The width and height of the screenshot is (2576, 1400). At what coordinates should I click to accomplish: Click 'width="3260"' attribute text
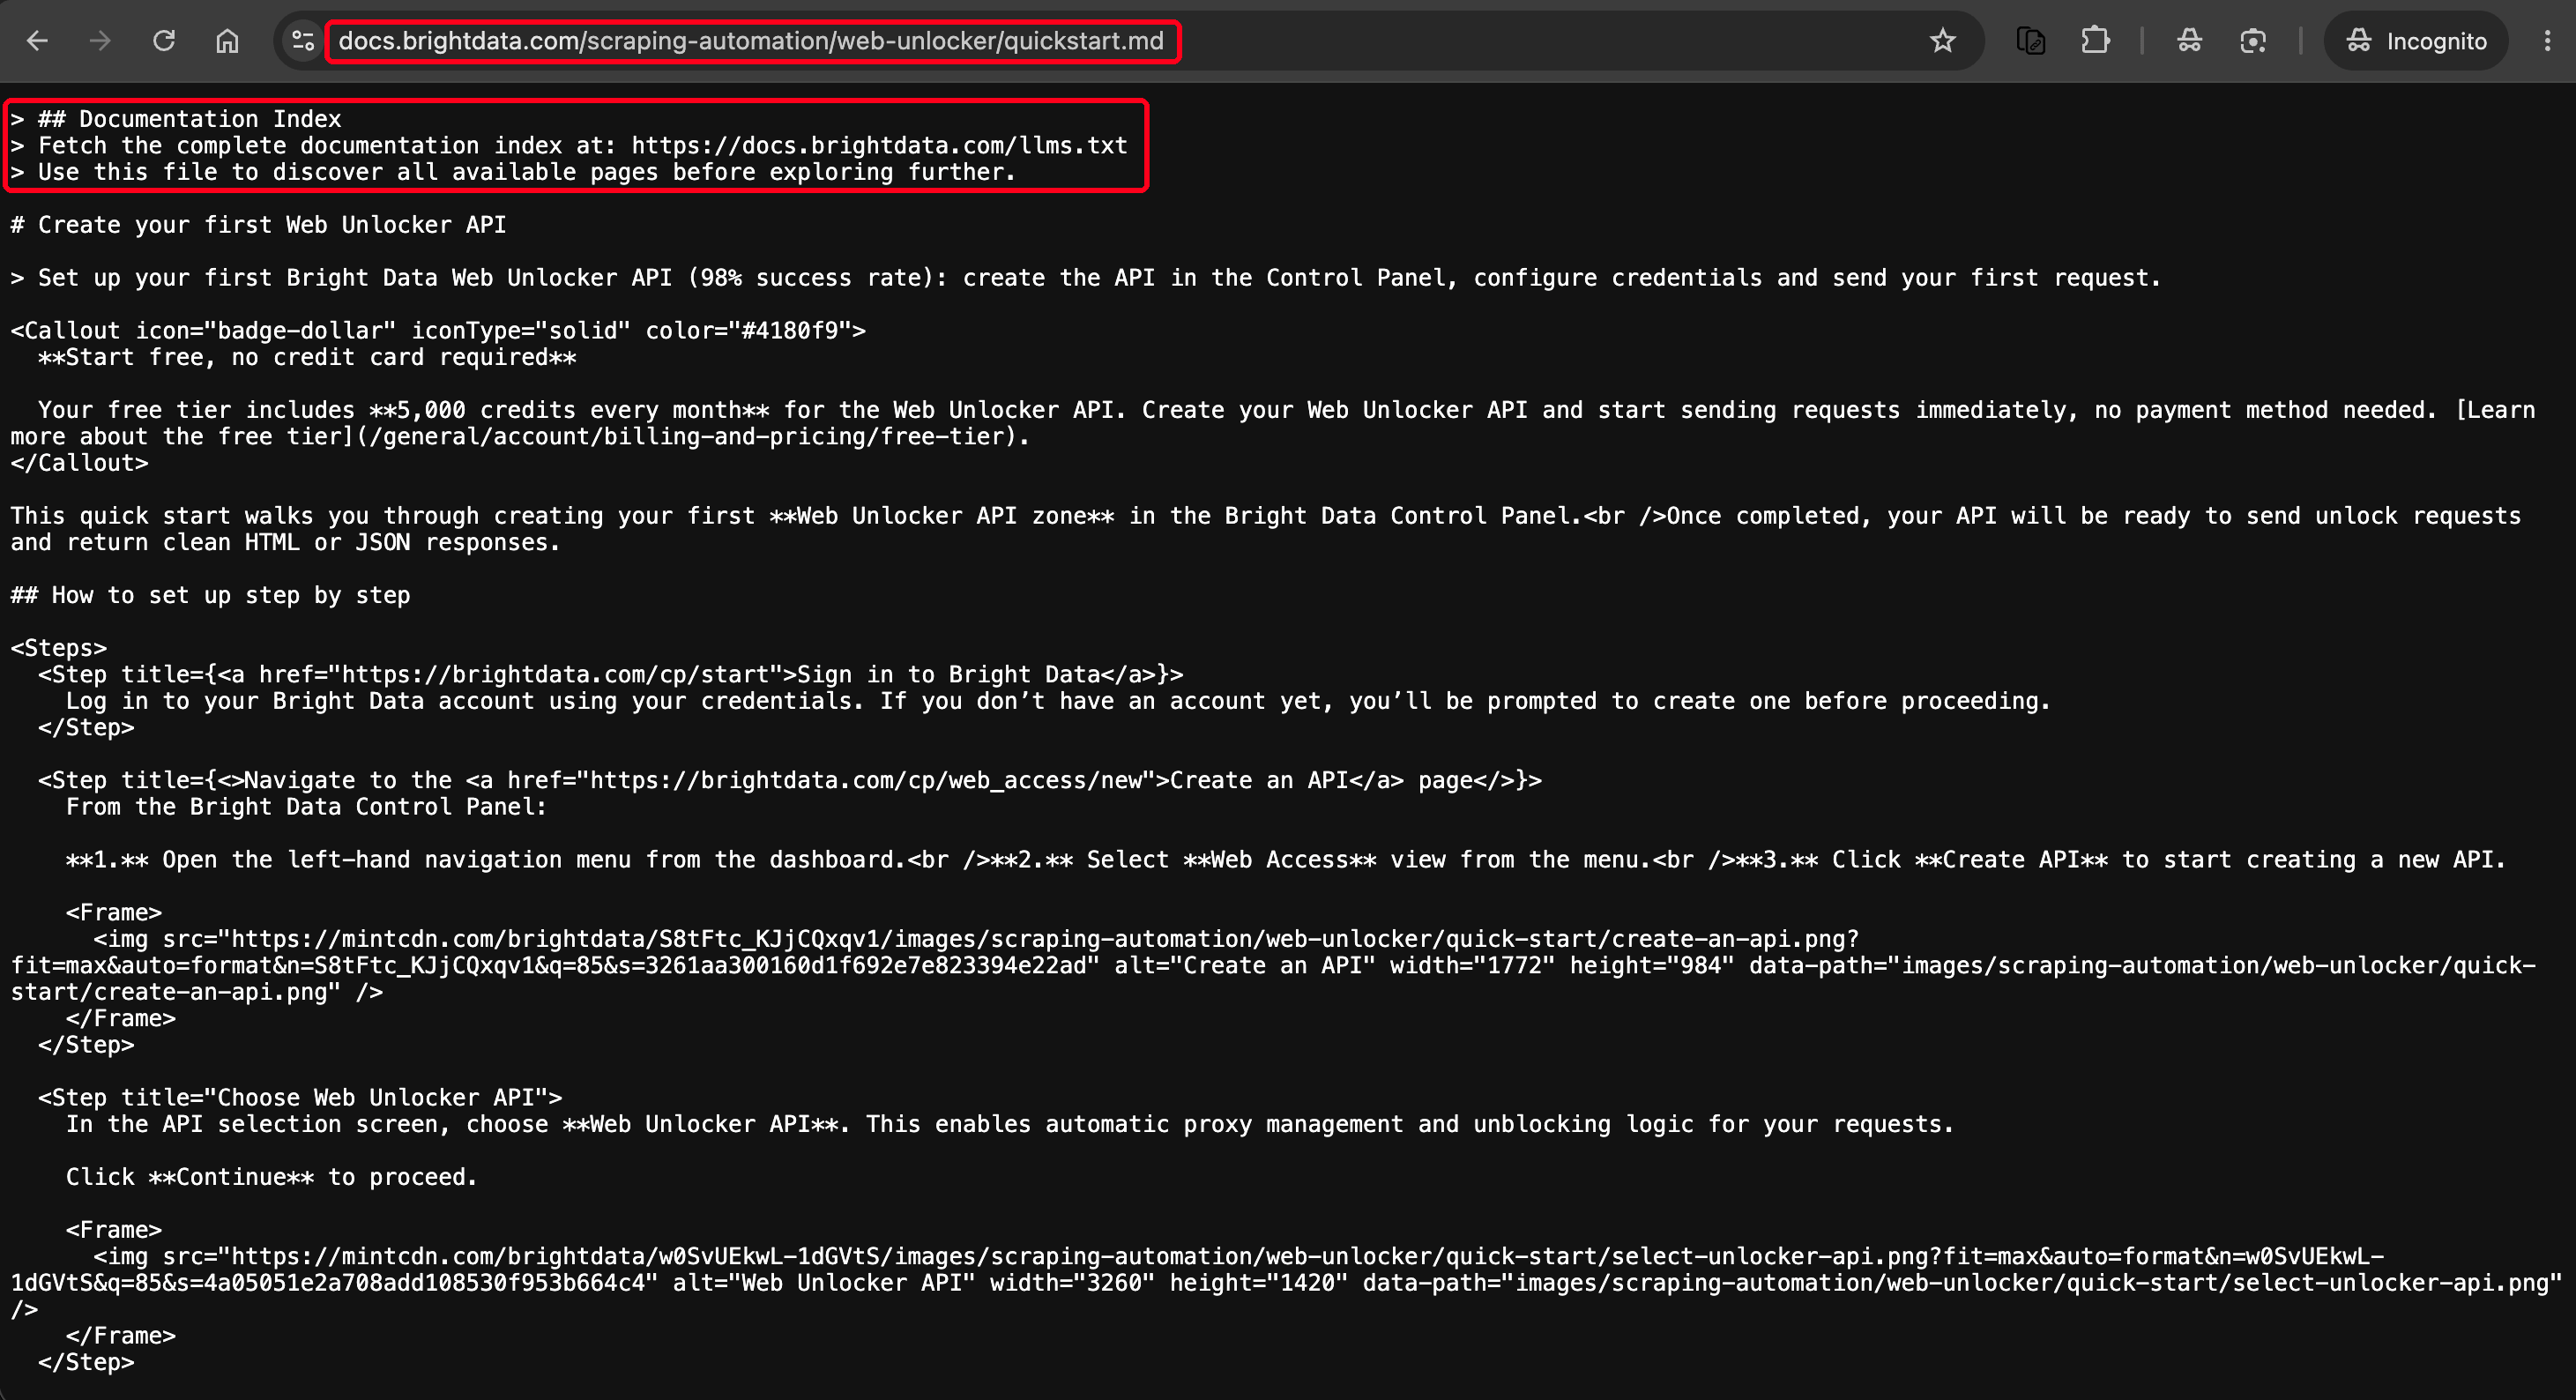[x=1072, y=1283]
